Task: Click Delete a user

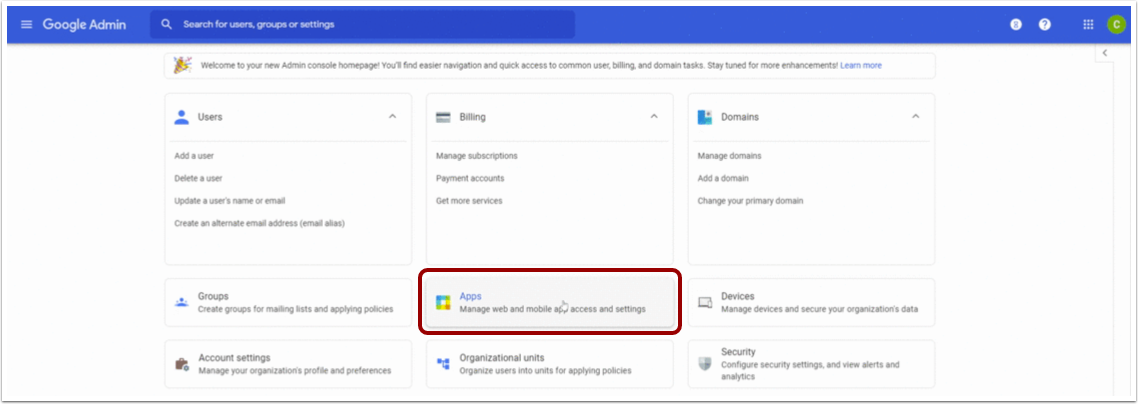Action: [198, 178]
